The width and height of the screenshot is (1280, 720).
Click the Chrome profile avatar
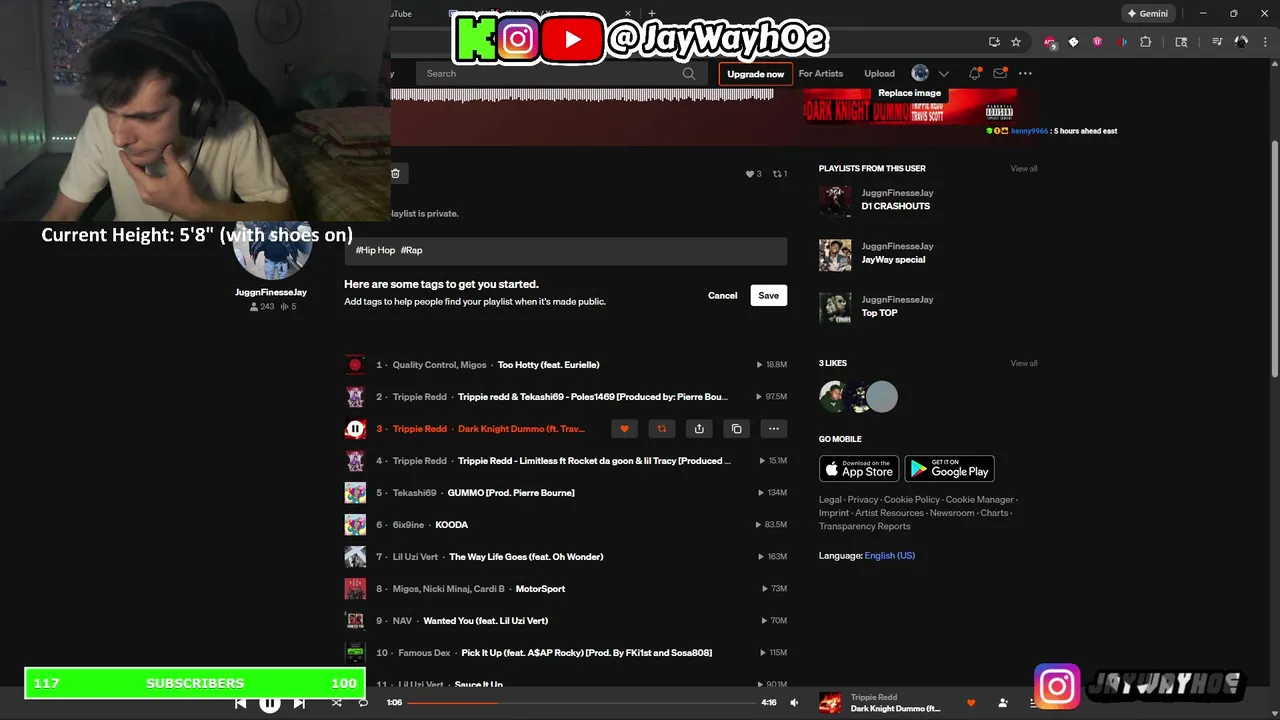coord(1241,42)
